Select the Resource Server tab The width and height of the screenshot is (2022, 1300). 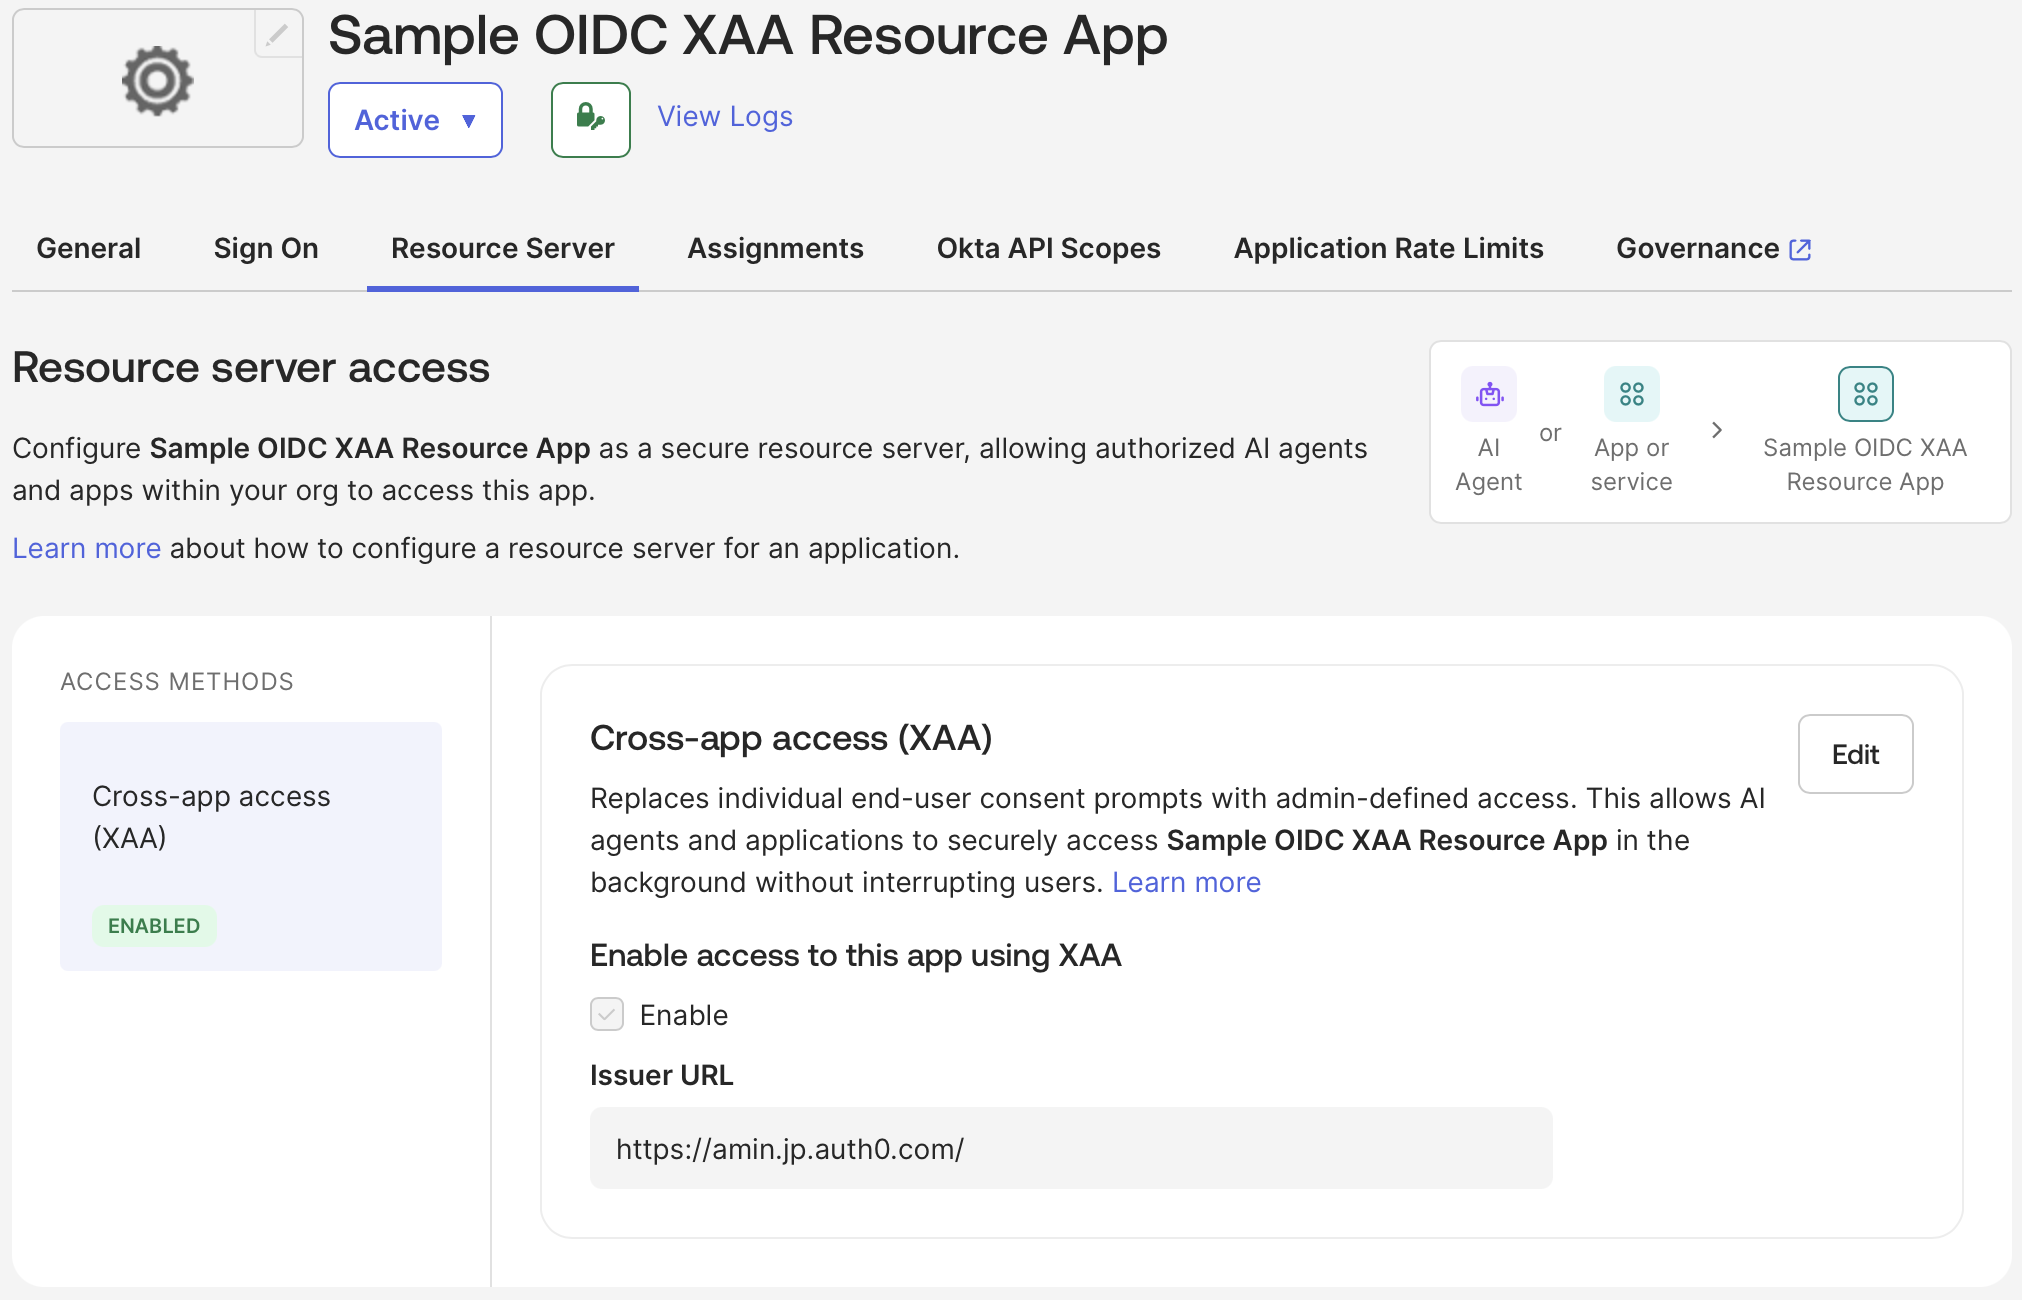pyautogui.click(x=503, y=248)
